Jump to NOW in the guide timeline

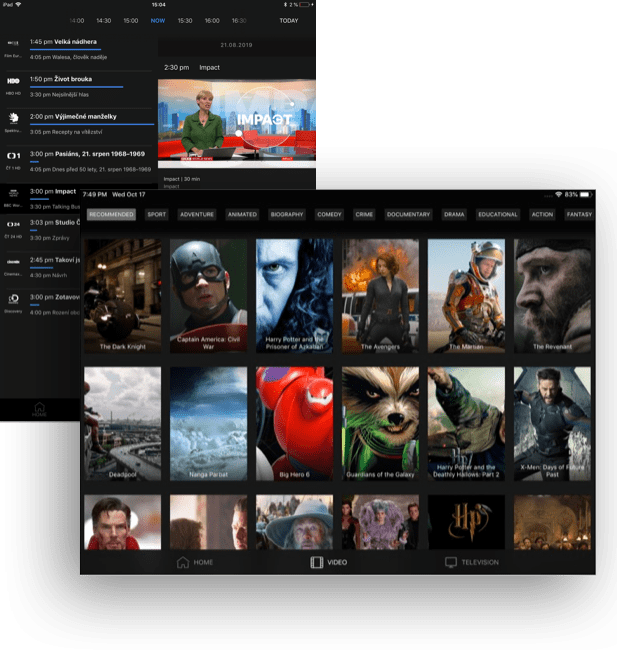tap(158, 20)
